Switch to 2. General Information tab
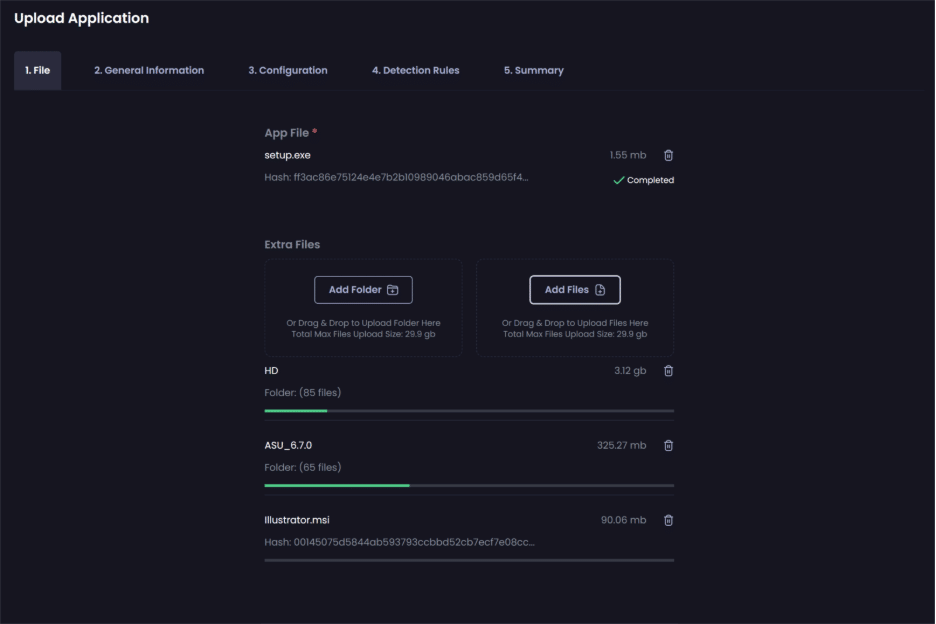 coord(149,70)
